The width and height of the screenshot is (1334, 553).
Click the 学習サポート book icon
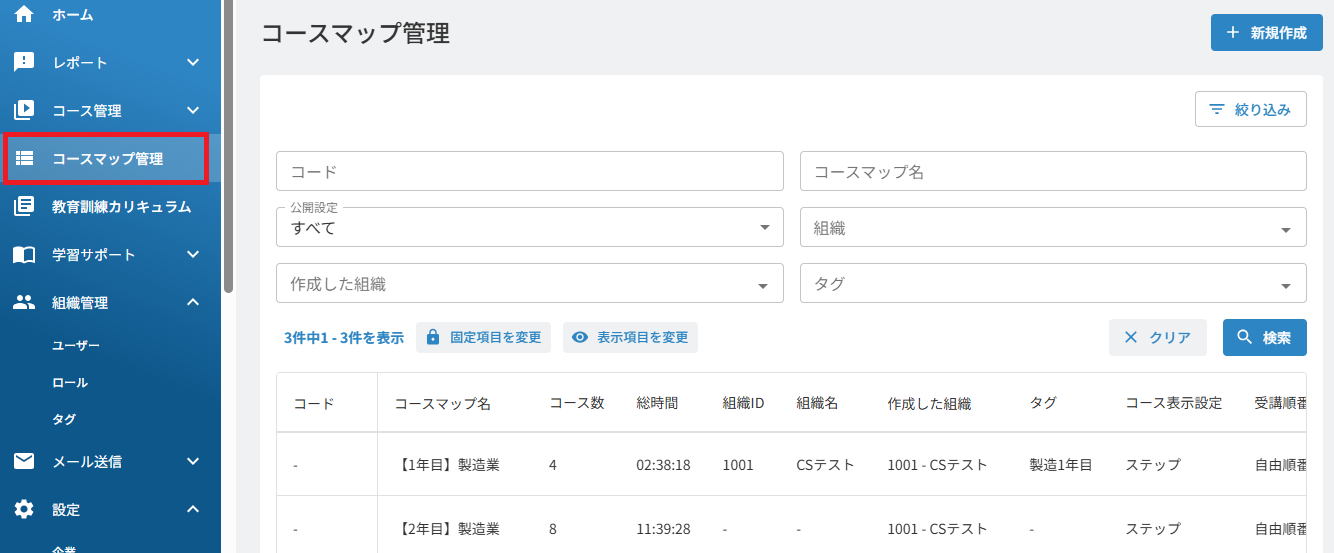(x=24, y=254)
